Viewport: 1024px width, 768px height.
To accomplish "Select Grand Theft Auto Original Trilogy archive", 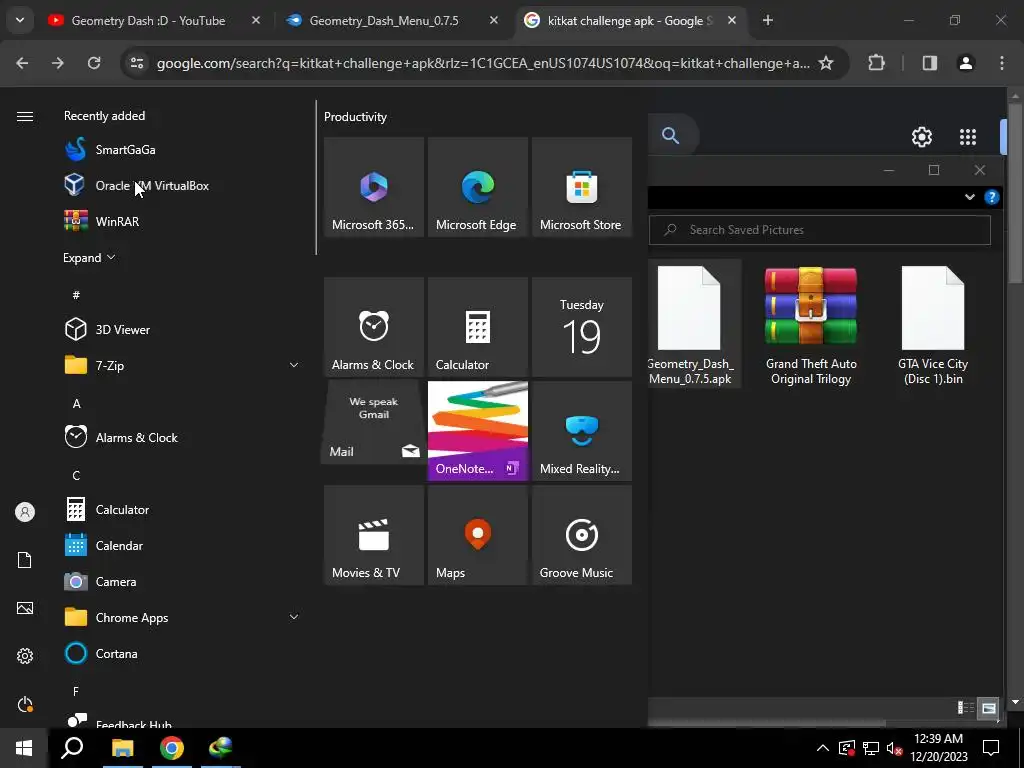I will 811,325.
